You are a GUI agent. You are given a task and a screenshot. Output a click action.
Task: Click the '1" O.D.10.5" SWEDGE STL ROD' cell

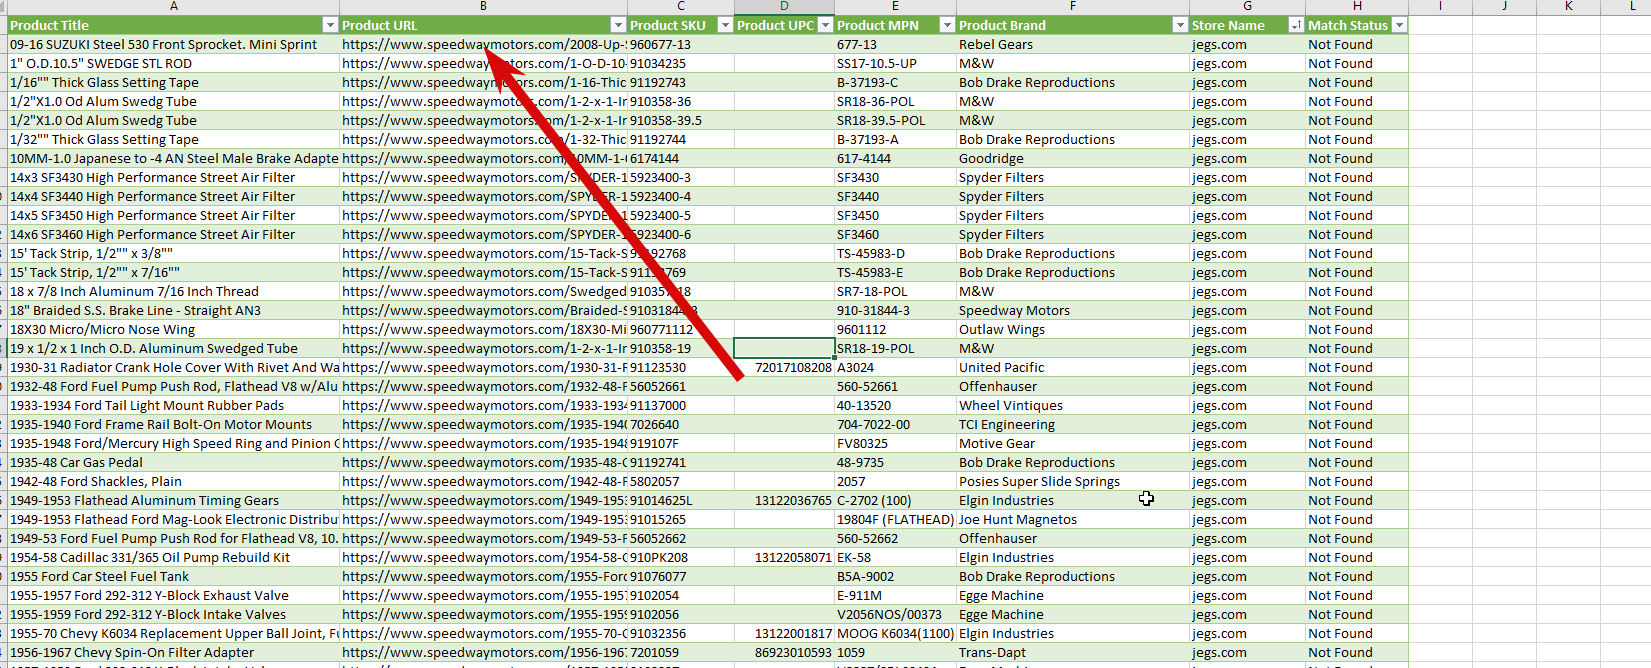[173, 63]
